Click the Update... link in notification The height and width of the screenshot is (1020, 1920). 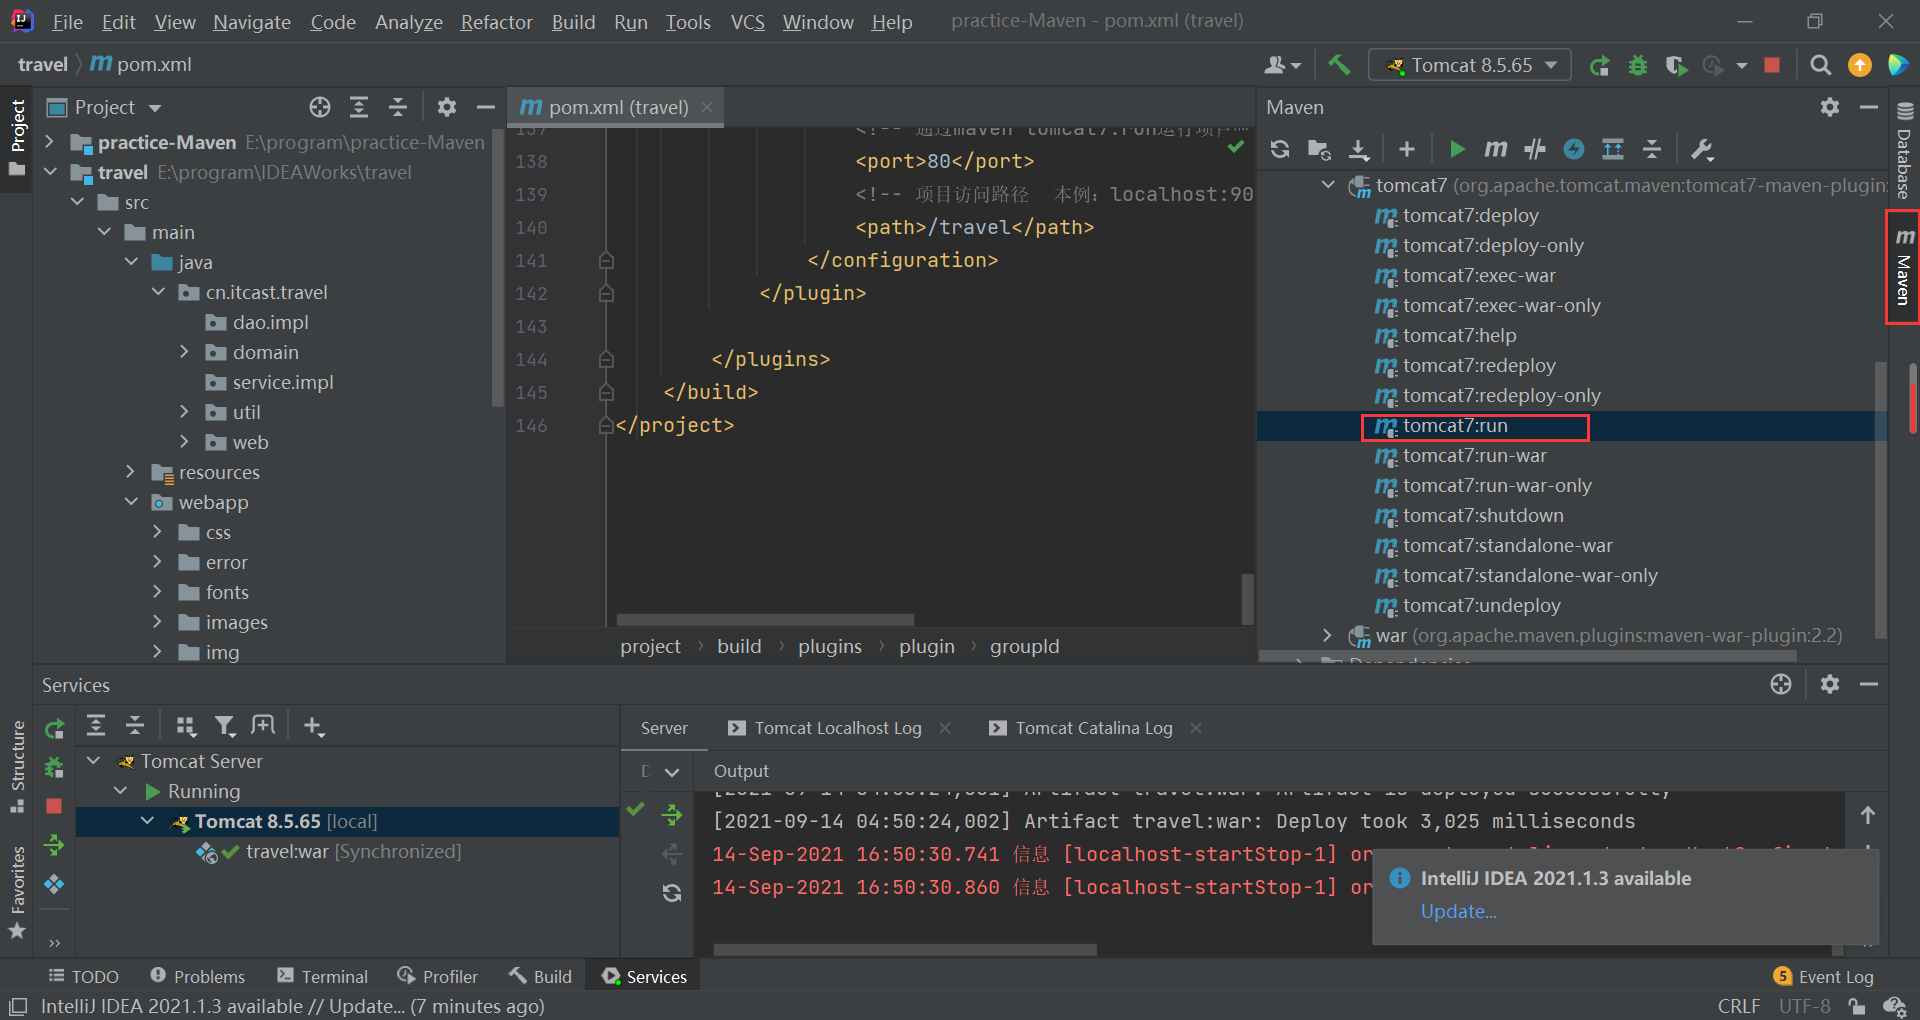click(x=1458, y=911)
